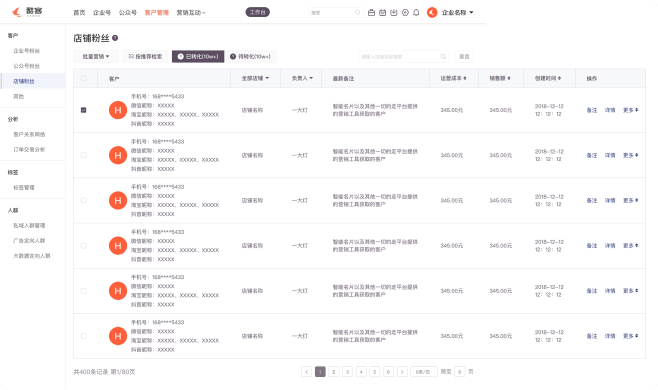Open 标签管理 in the sidebar
This screenshot has height=390, width=658.
coord(24,188)
